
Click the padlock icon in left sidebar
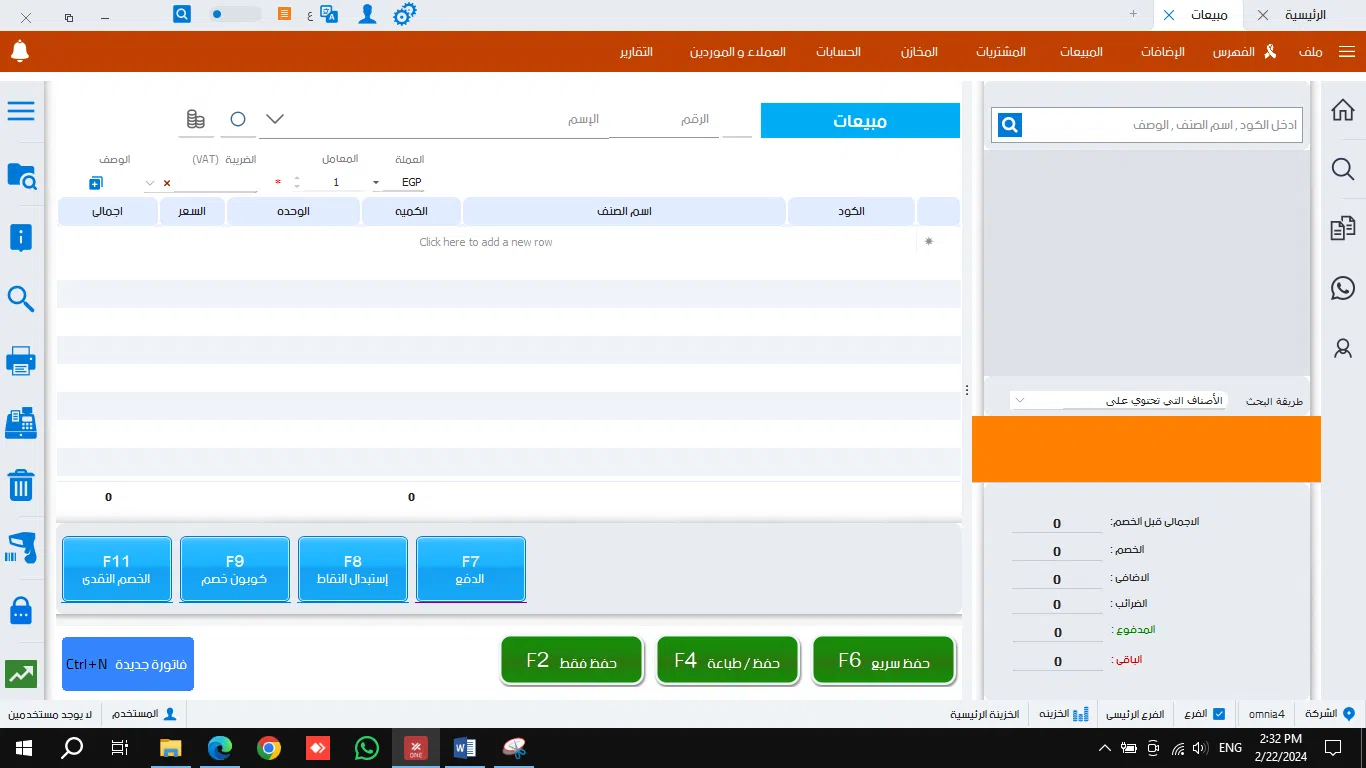pyautogui.click(x=21, y=610)
